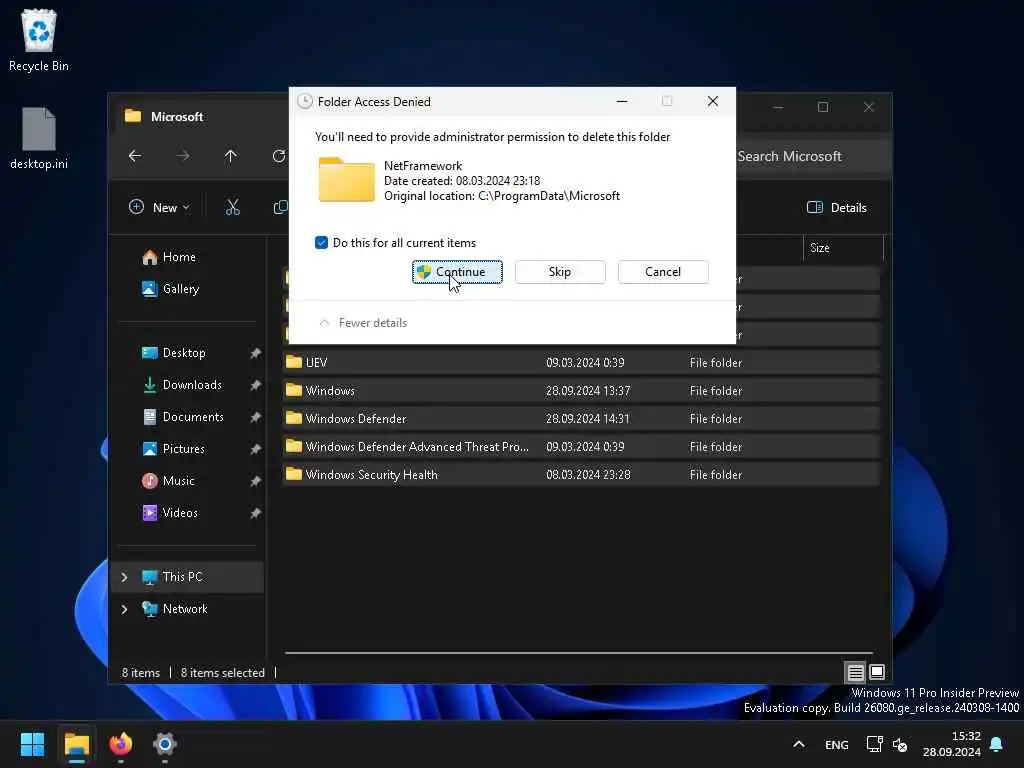
Task: Click the pin icon beside Pictures
Action: [x=255, y=449]
